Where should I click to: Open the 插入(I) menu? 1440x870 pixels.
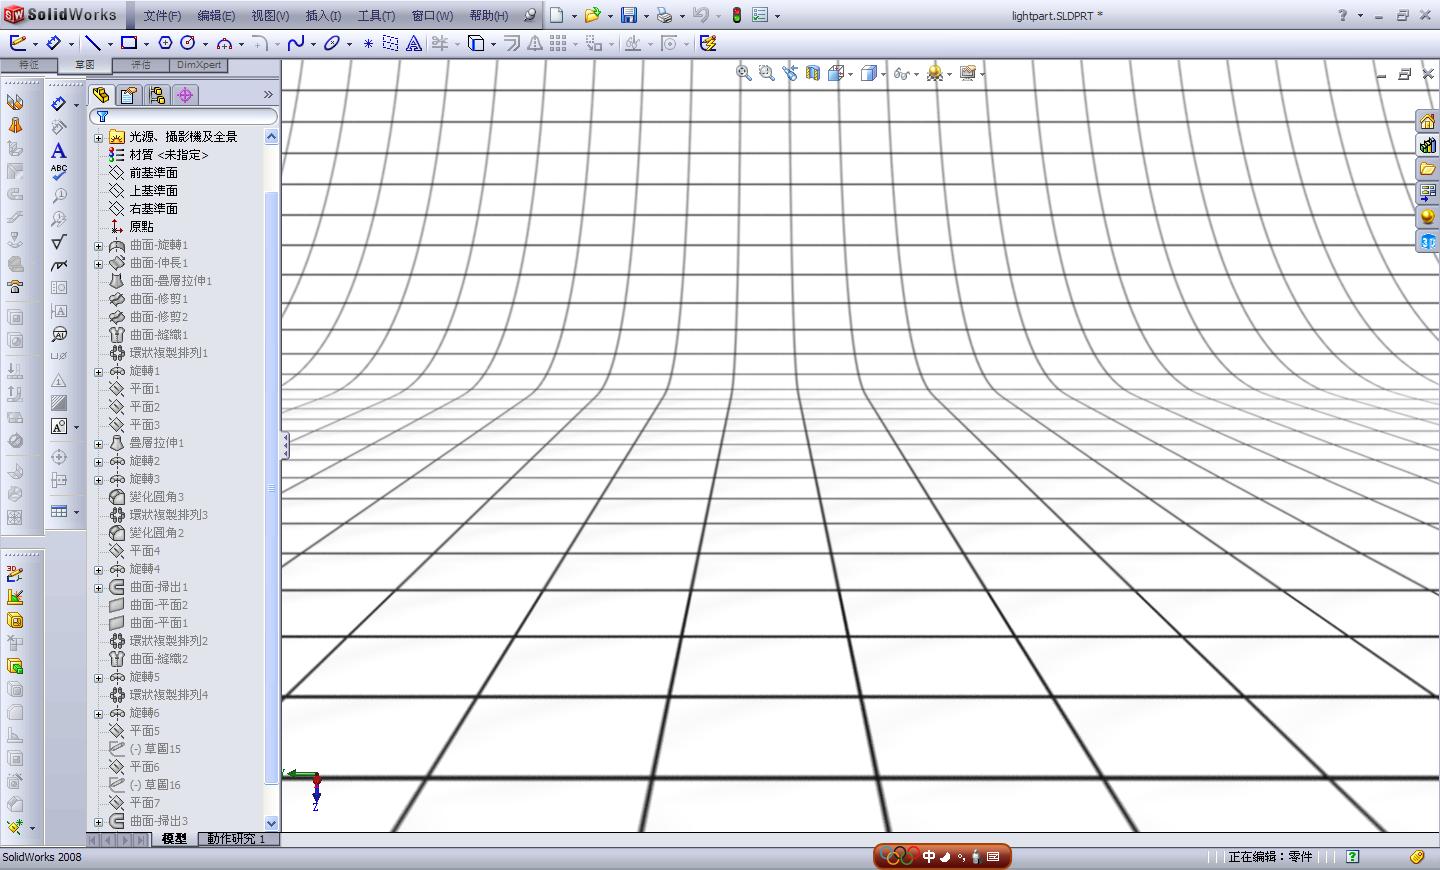[323, 16]
